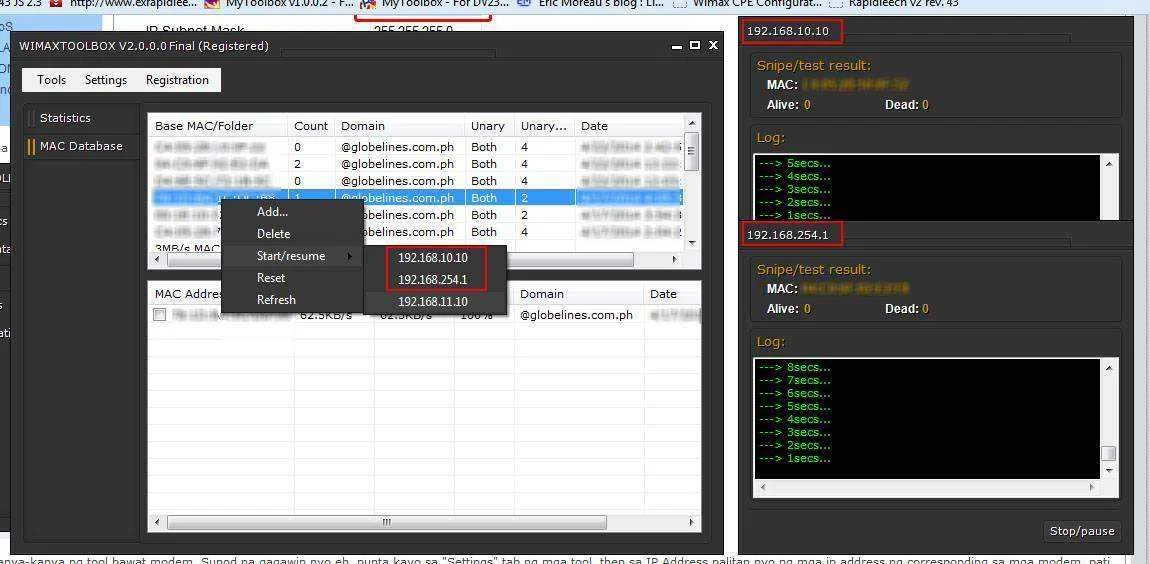Pick 192.168.10.10 in the submenu
The height and width of the screenshot is (564, 1150).
click(433, 258)
